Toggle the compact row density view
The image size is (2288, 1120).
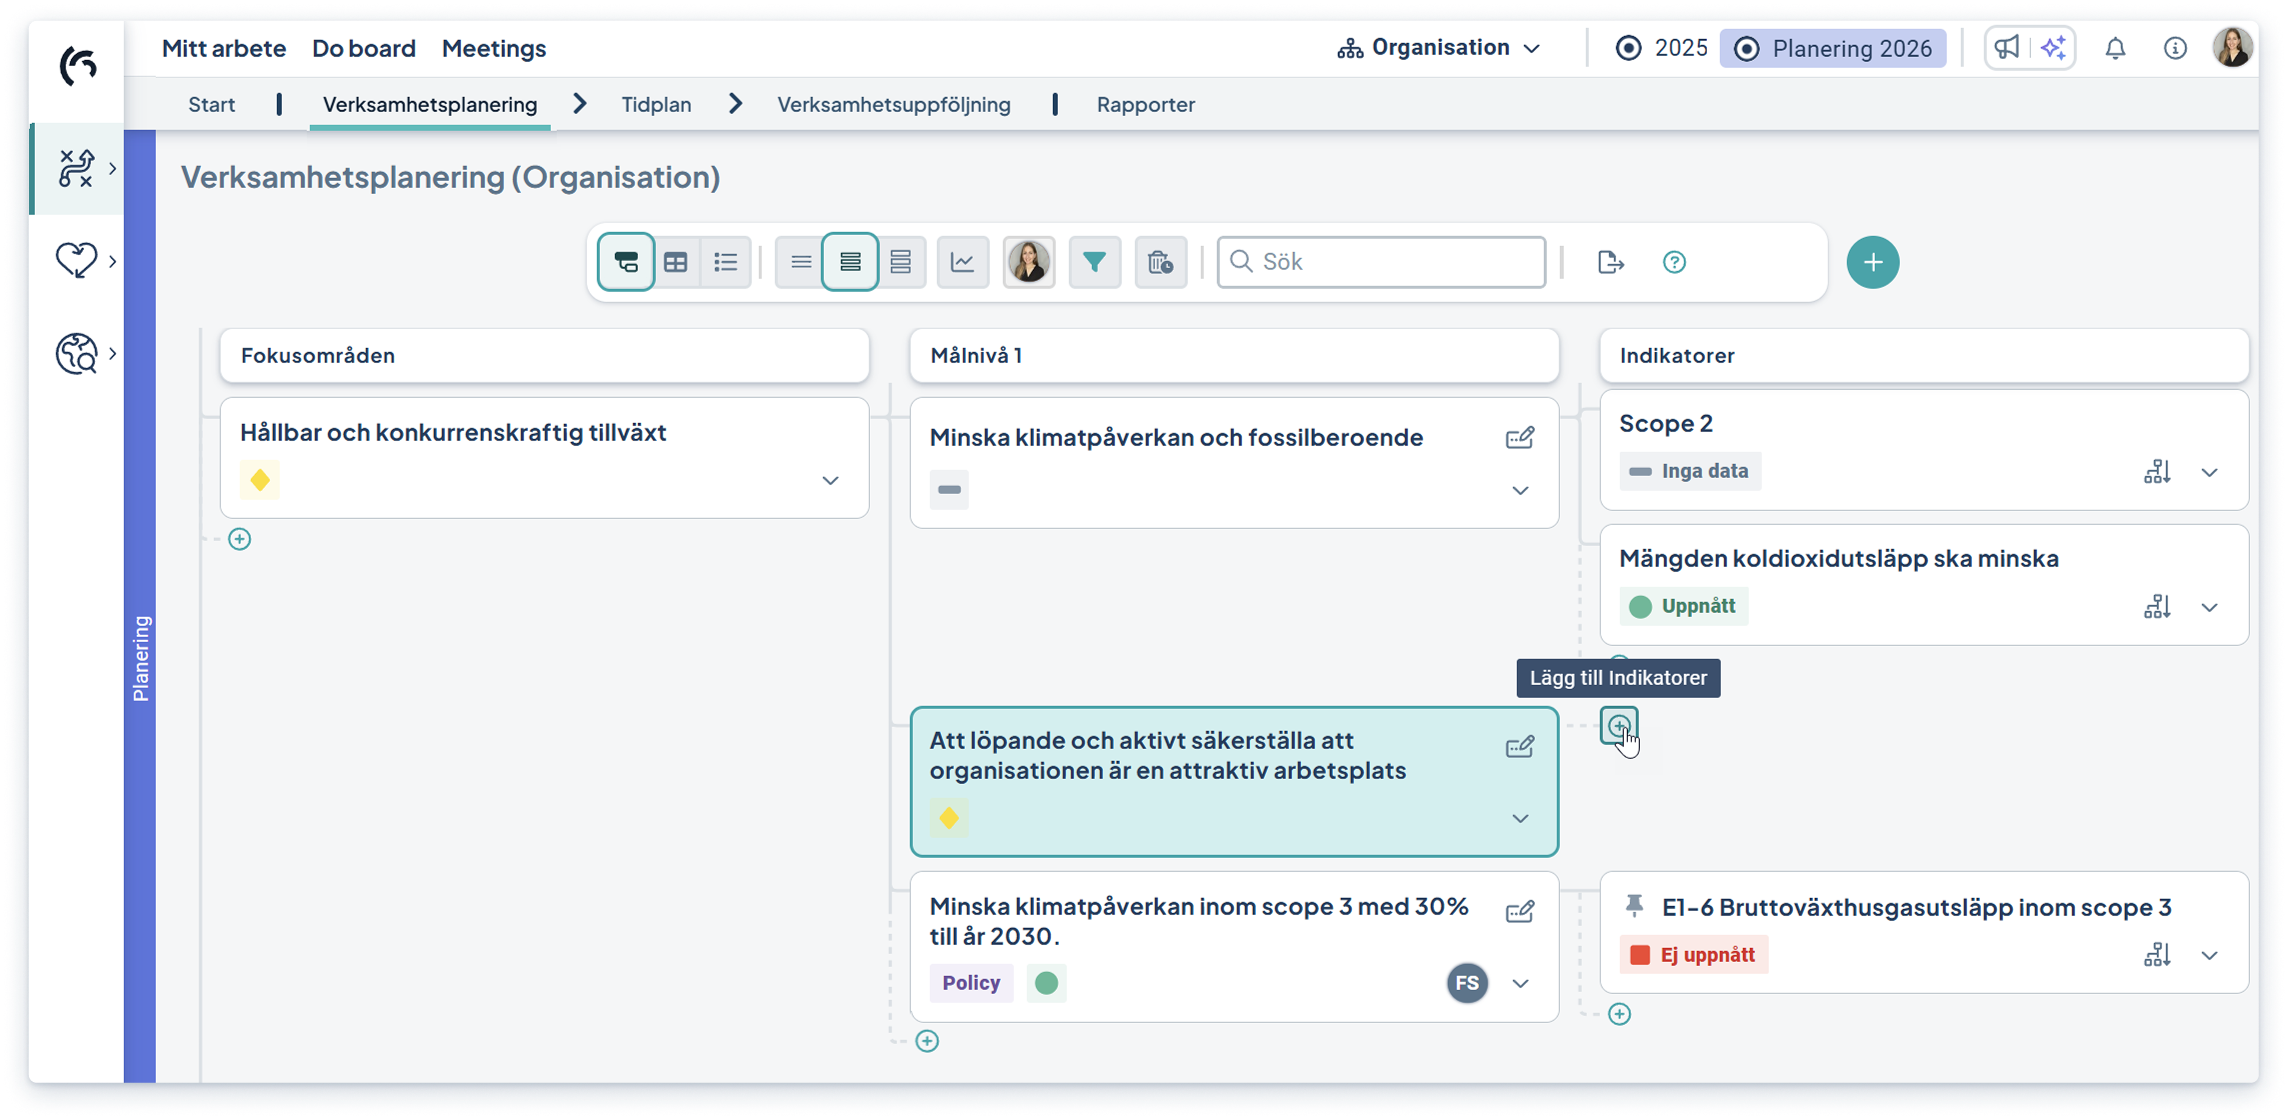pos(800,261)
